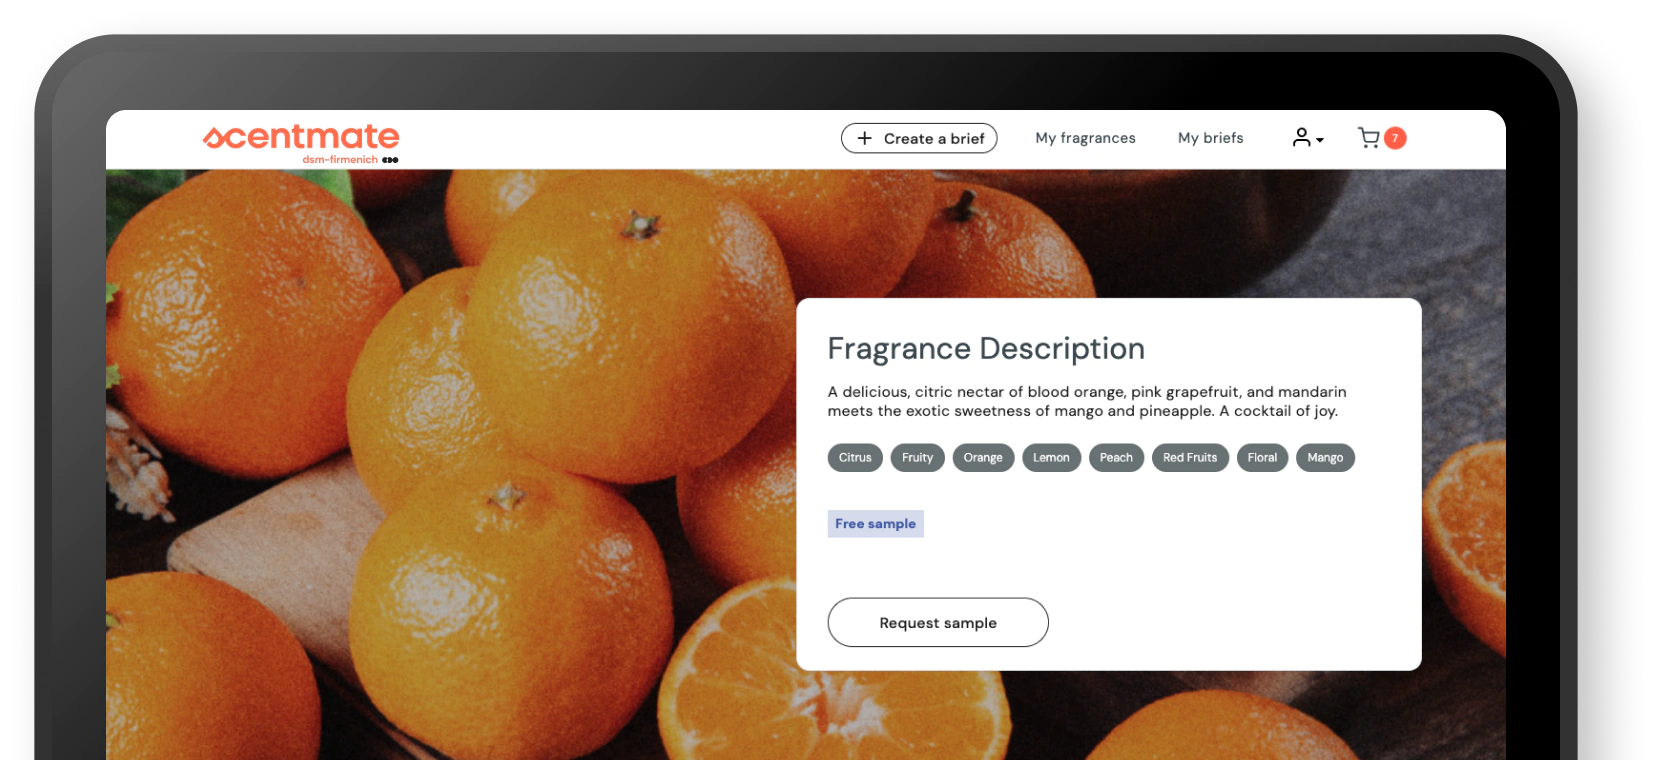Viewport: 1655px width, 760px height.
Task: Select the Lemon tag
Action: (x=1051, y=458)
